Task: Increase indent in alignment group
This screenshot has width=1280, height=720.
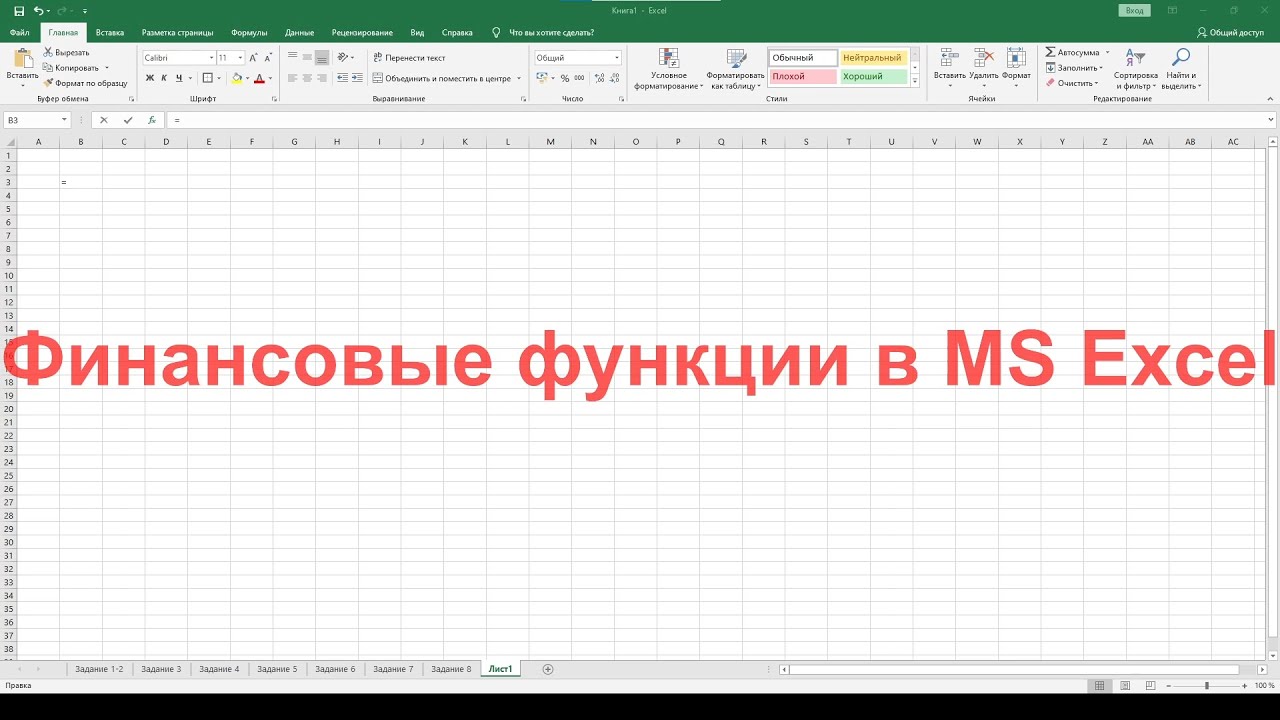Action: [357, 78]
